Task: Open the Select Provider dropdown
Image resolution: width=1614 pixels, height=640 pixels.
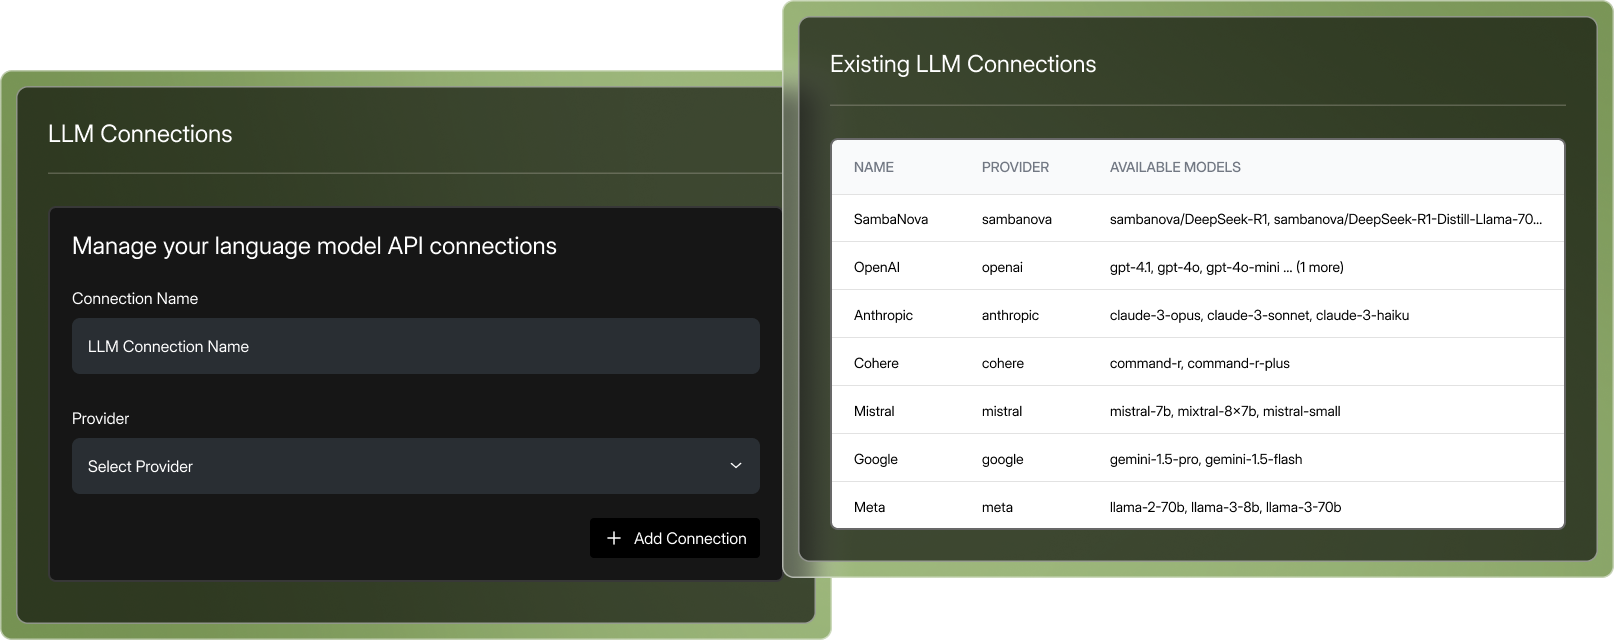Action: coord(416,466)
